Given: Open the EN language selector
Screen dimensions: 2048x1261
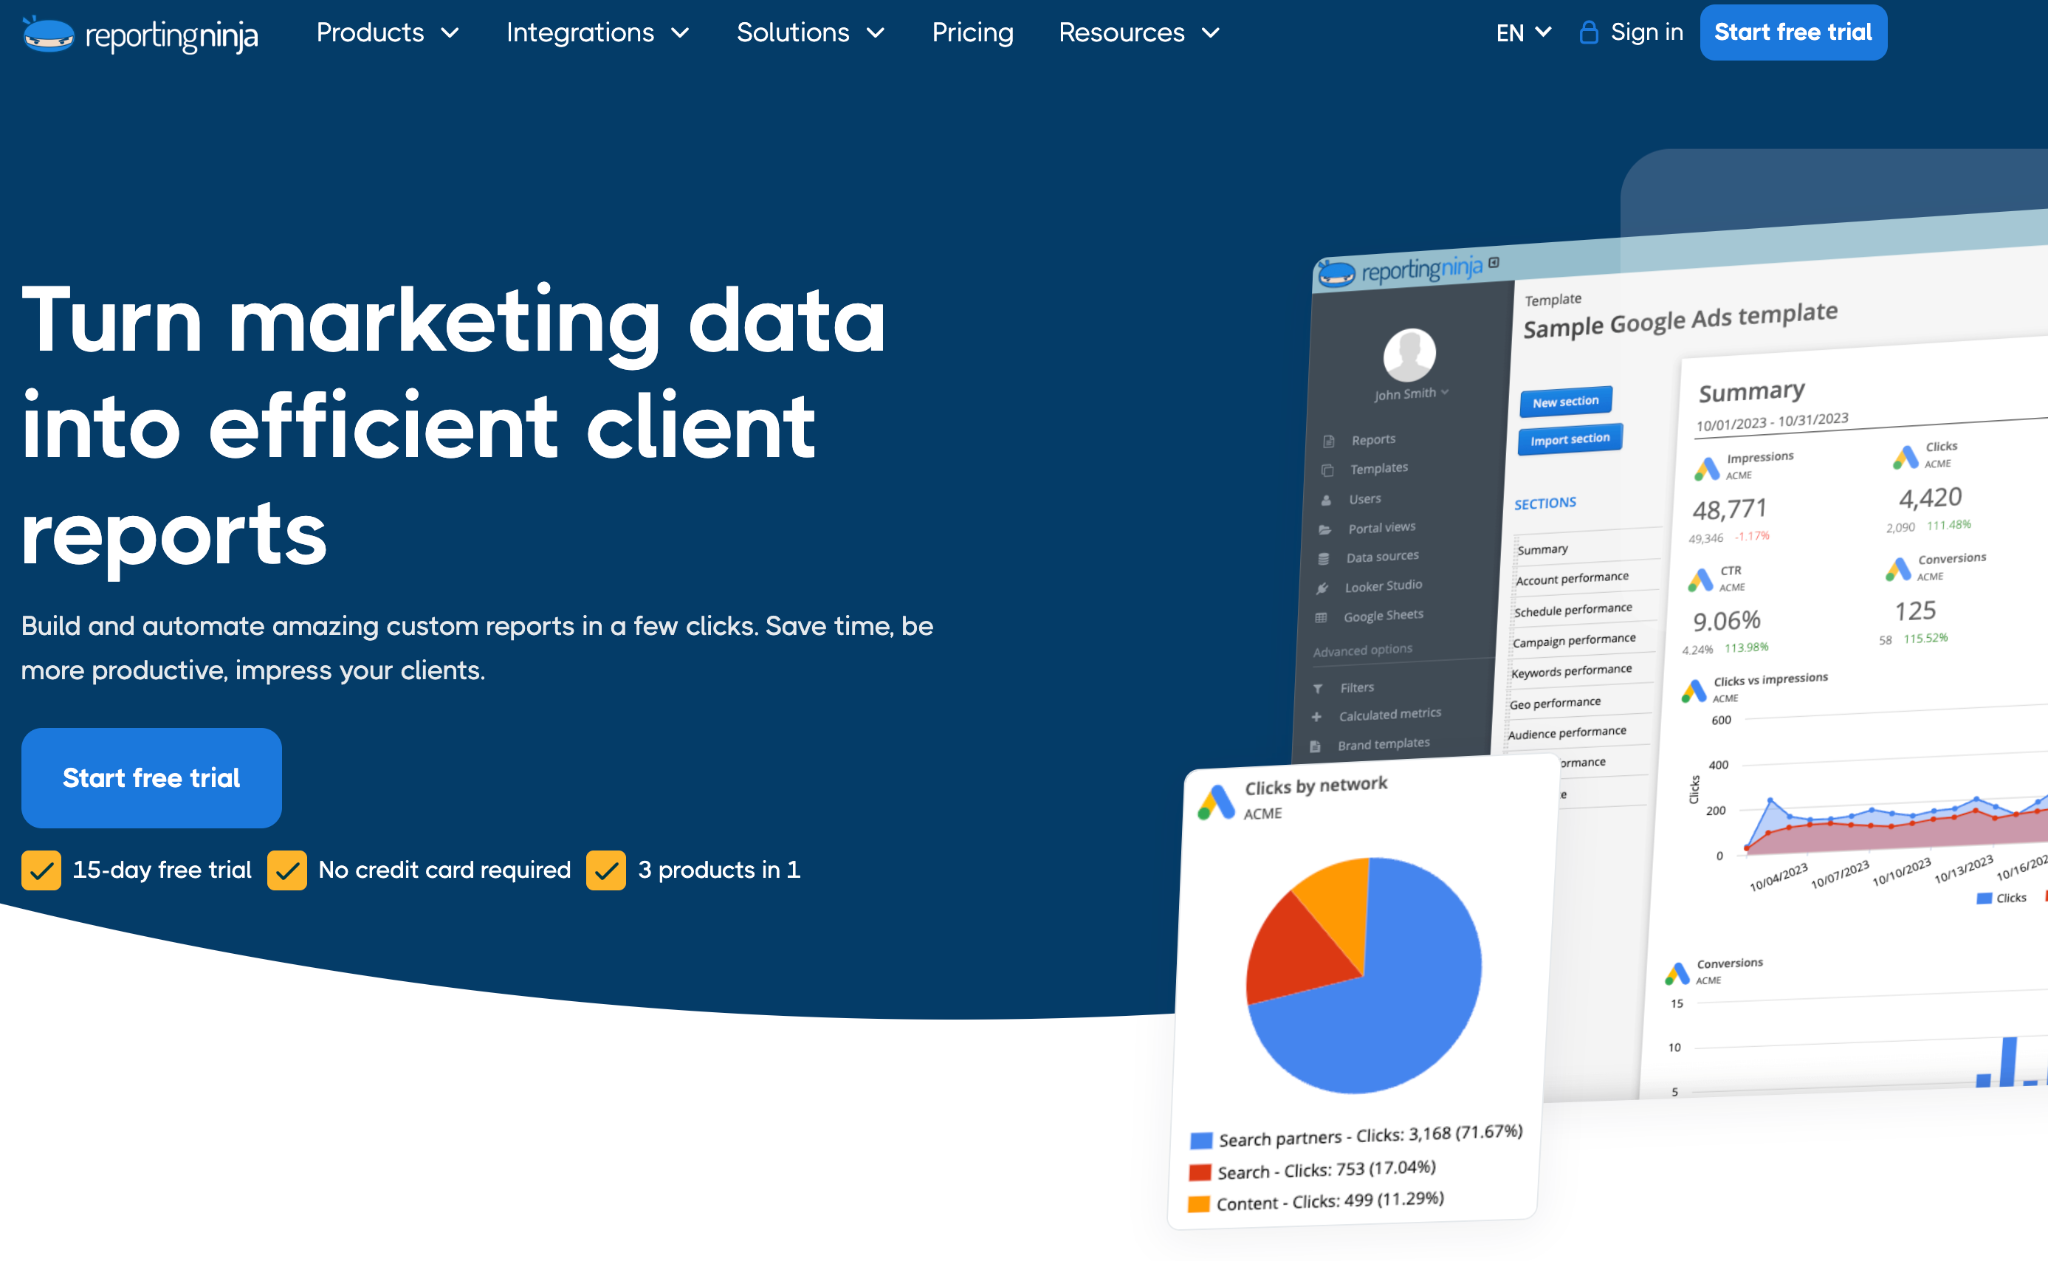Looking at the screenshot, I should tap(1523, 33).
